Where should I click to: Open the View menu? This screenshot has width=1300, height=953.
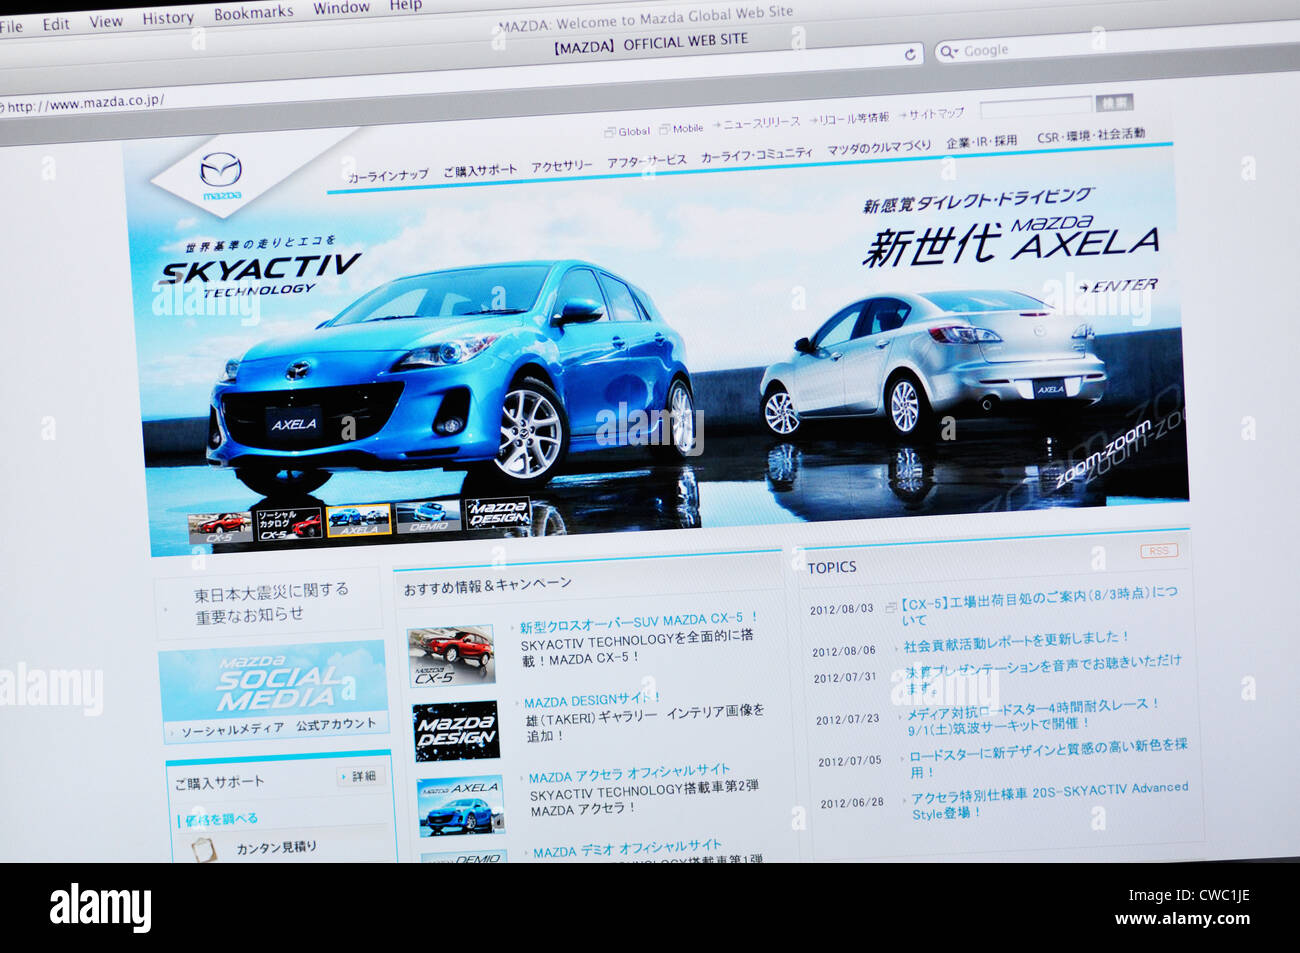[x=106, y=21]
